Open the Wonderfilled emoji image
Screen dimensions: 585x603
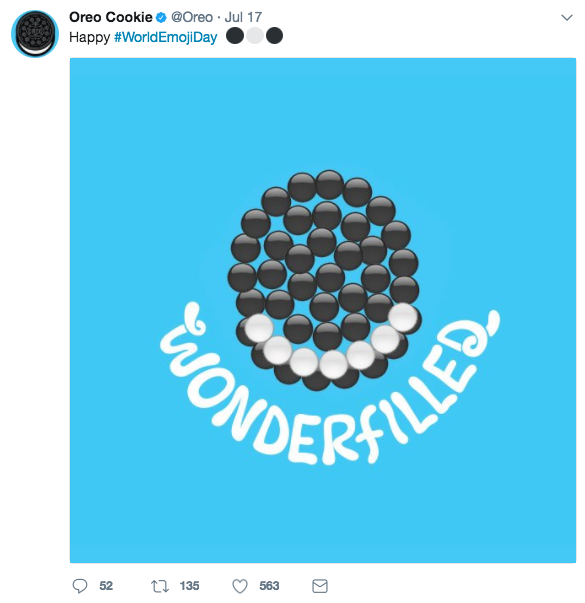[x=323, y=310]
